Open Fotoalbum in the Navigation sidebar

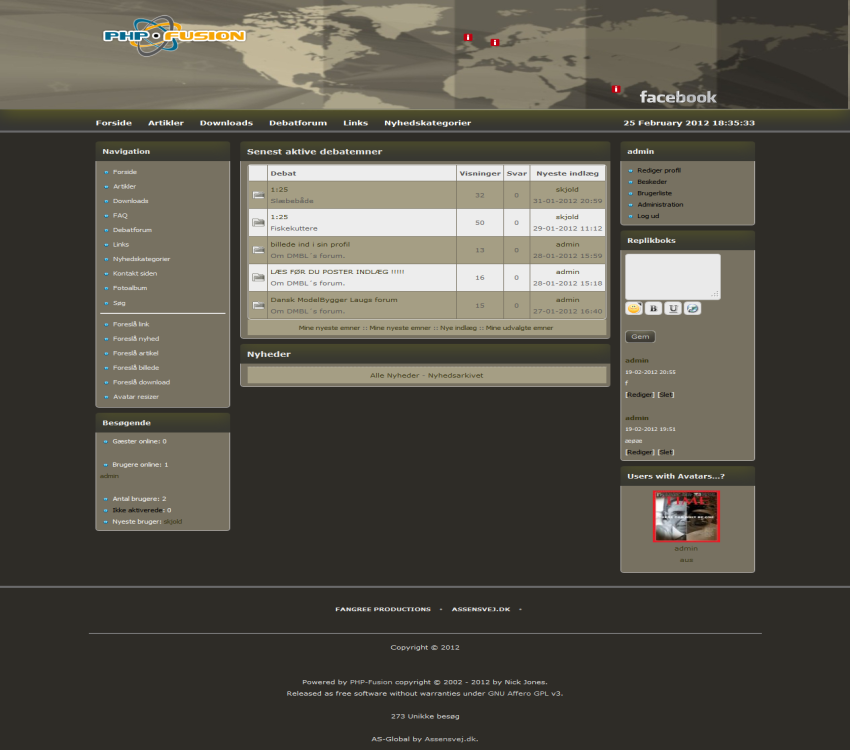(130, 288)
